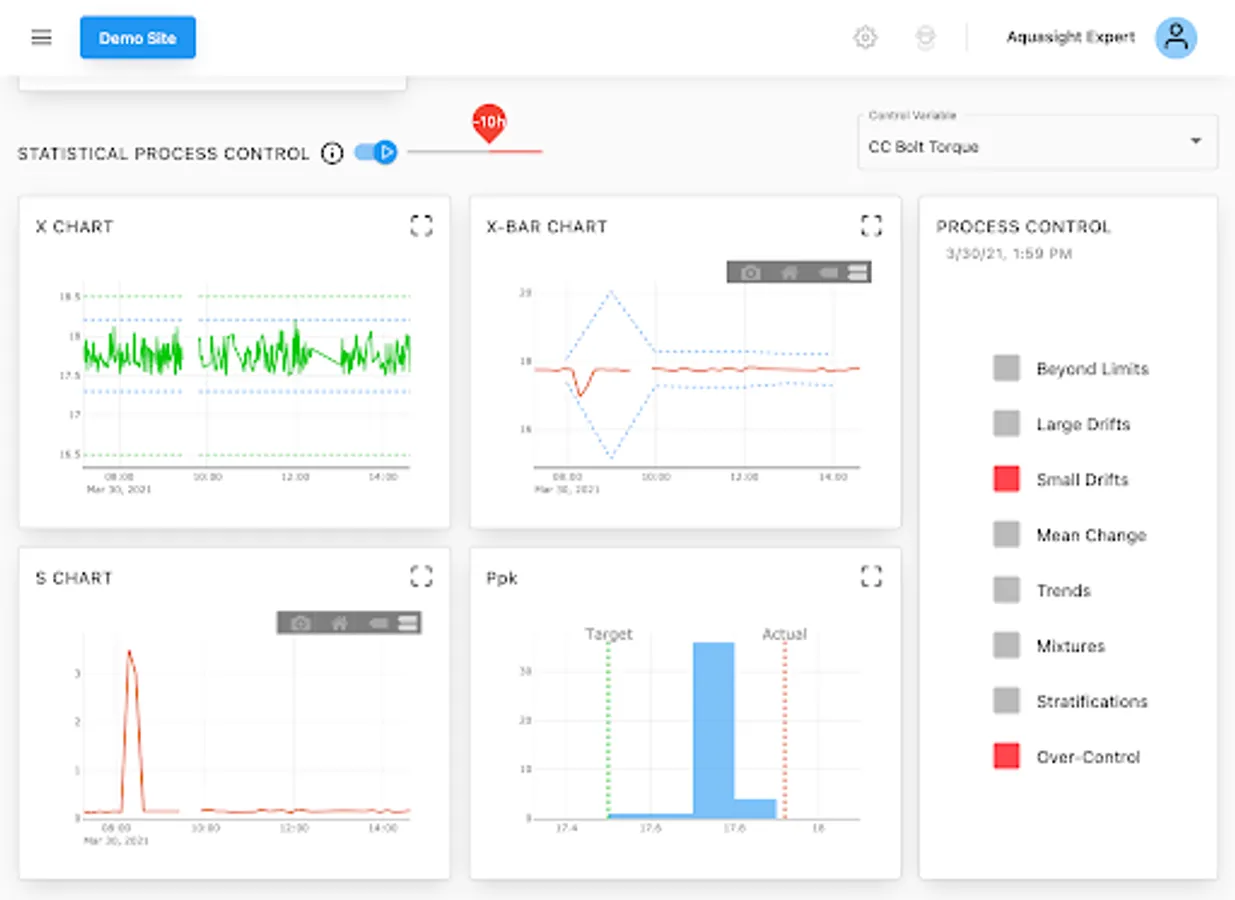
Task: Open settings gear icon in header
Action: (x=865, y=38)
